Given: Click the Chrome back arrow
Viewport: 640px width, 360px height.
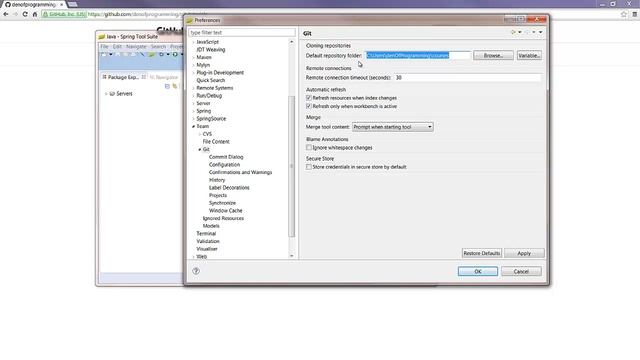Looking at the screenshot, I should pos(6,14).
